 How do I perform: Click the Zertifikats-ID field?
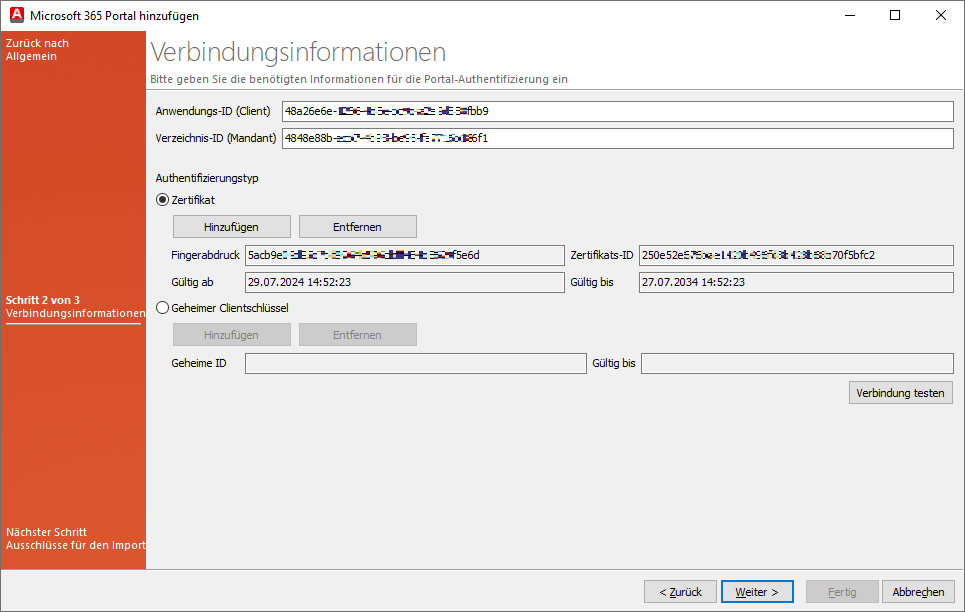[795, 255]
